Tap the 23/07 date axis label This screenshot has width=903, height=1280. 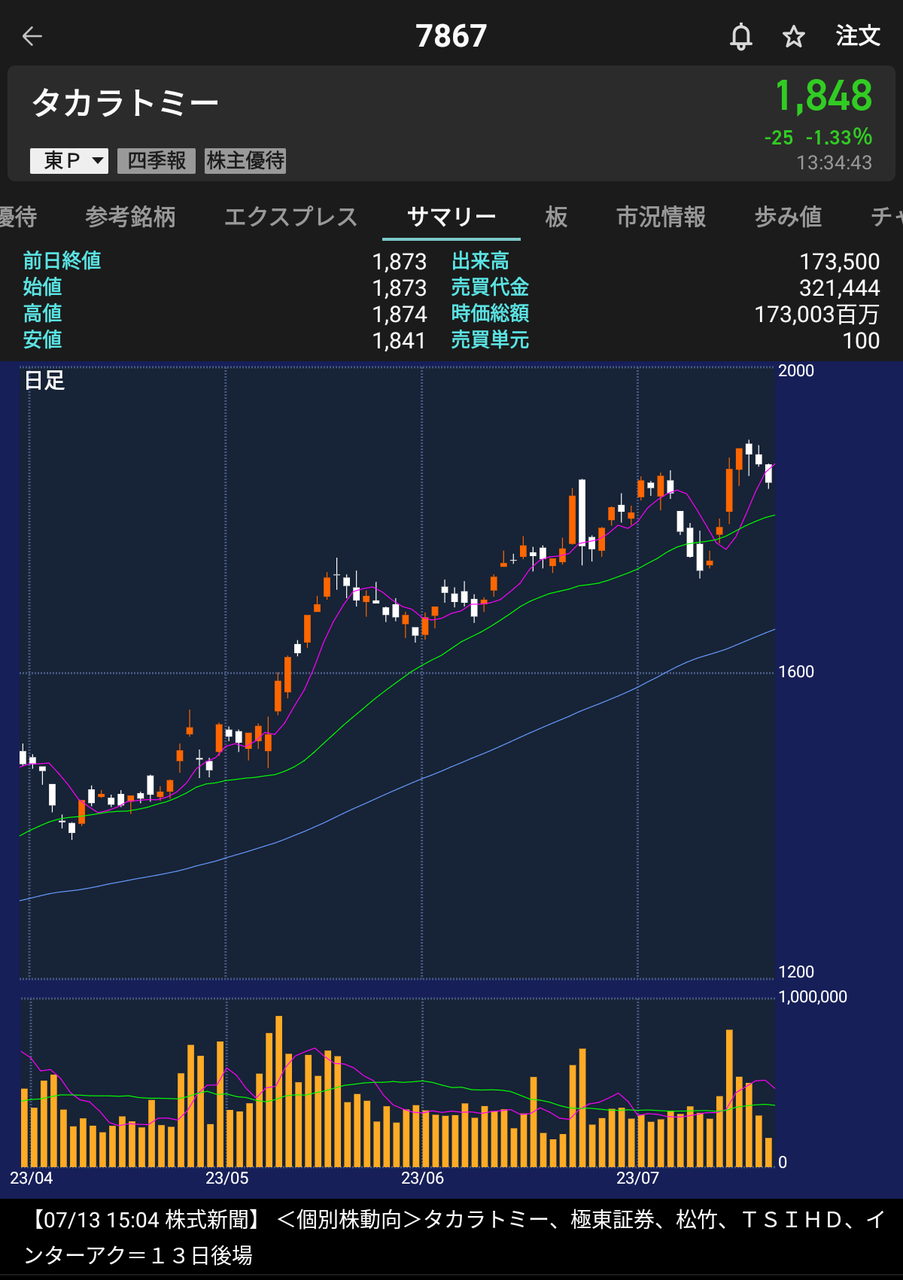click(639, 1178)
